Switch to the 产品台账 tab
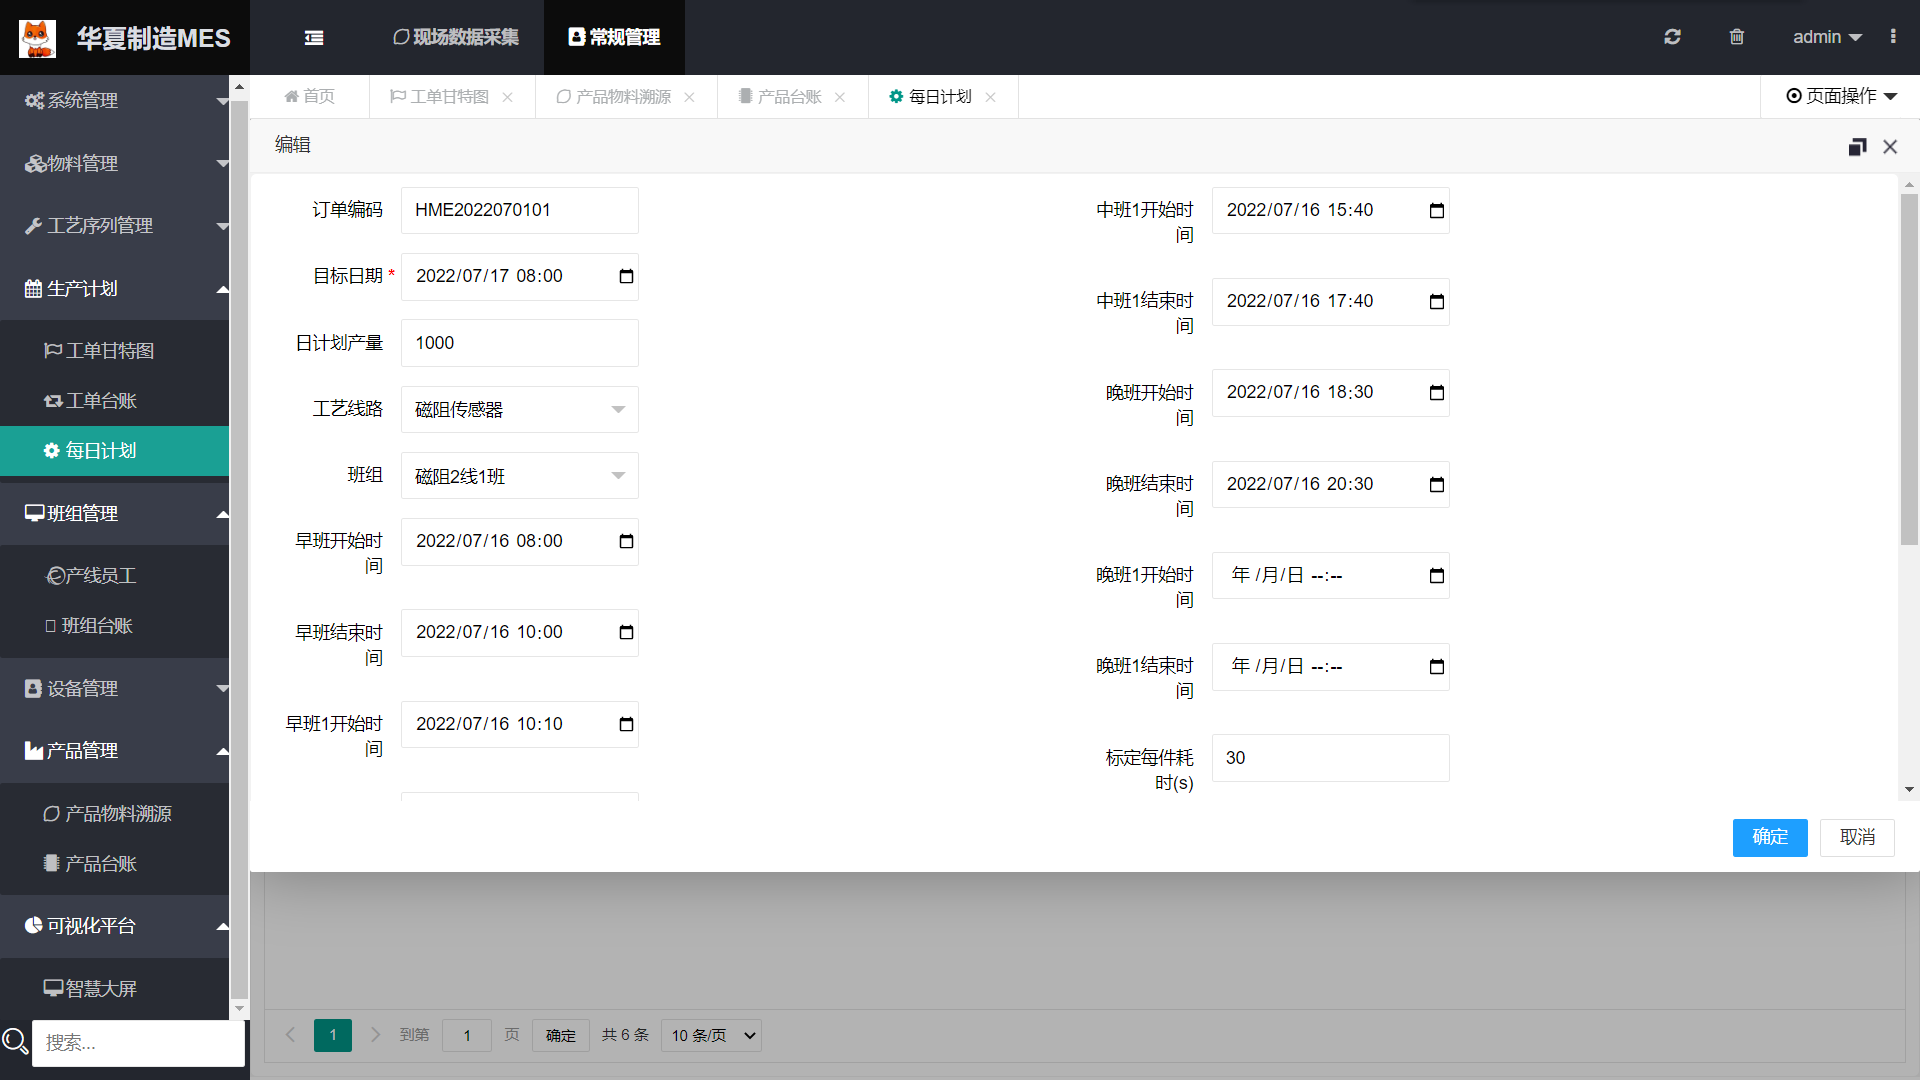The height and width of the screenshot is (1080, 1920). 780,96
